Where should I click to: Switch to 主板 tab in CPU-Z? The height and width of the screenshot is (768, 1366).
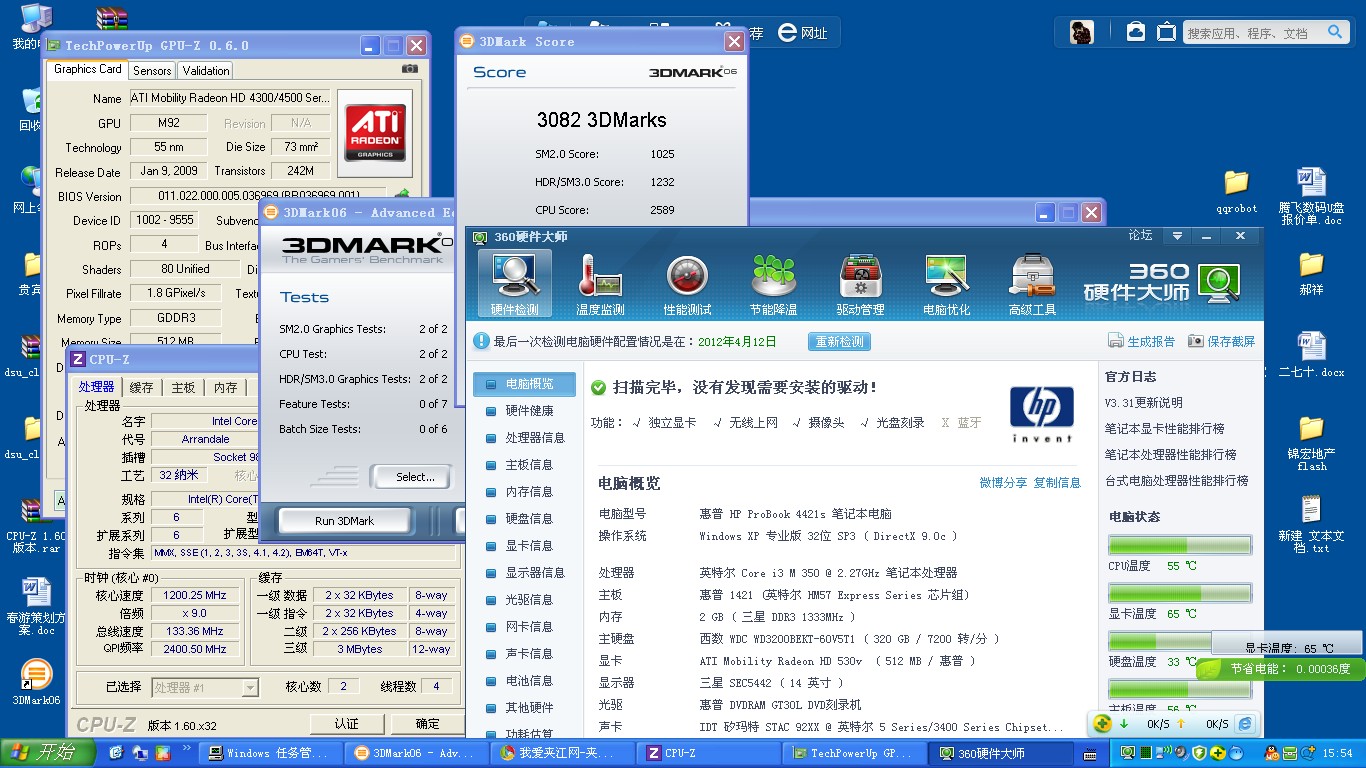[183, 388]
